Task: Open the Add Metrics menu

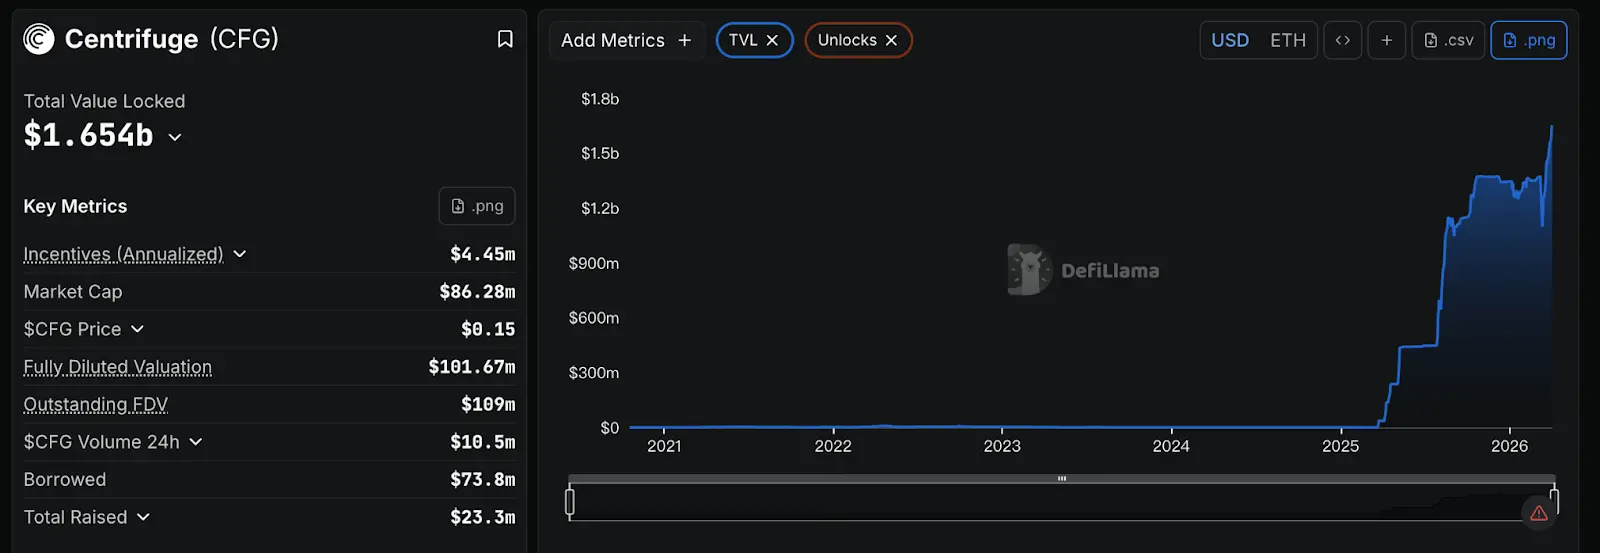Action: (x=626, y=40)
